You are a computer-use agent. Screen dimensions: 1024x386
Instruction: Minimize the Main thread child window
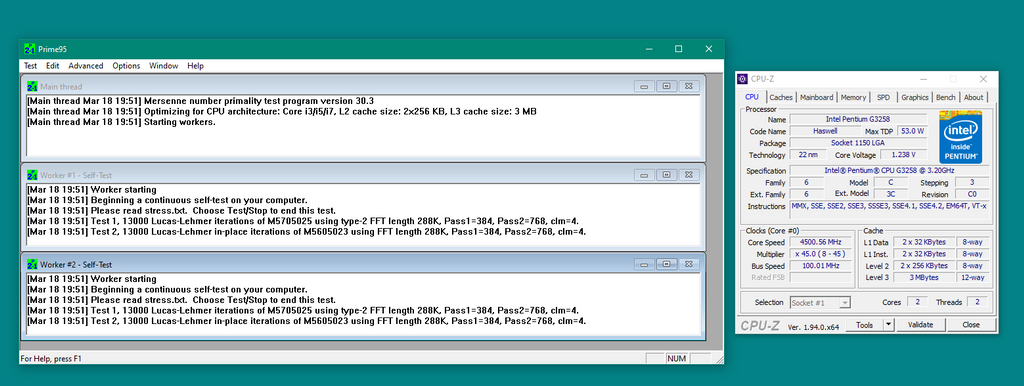pyautogui.click(x=644, y=86)
